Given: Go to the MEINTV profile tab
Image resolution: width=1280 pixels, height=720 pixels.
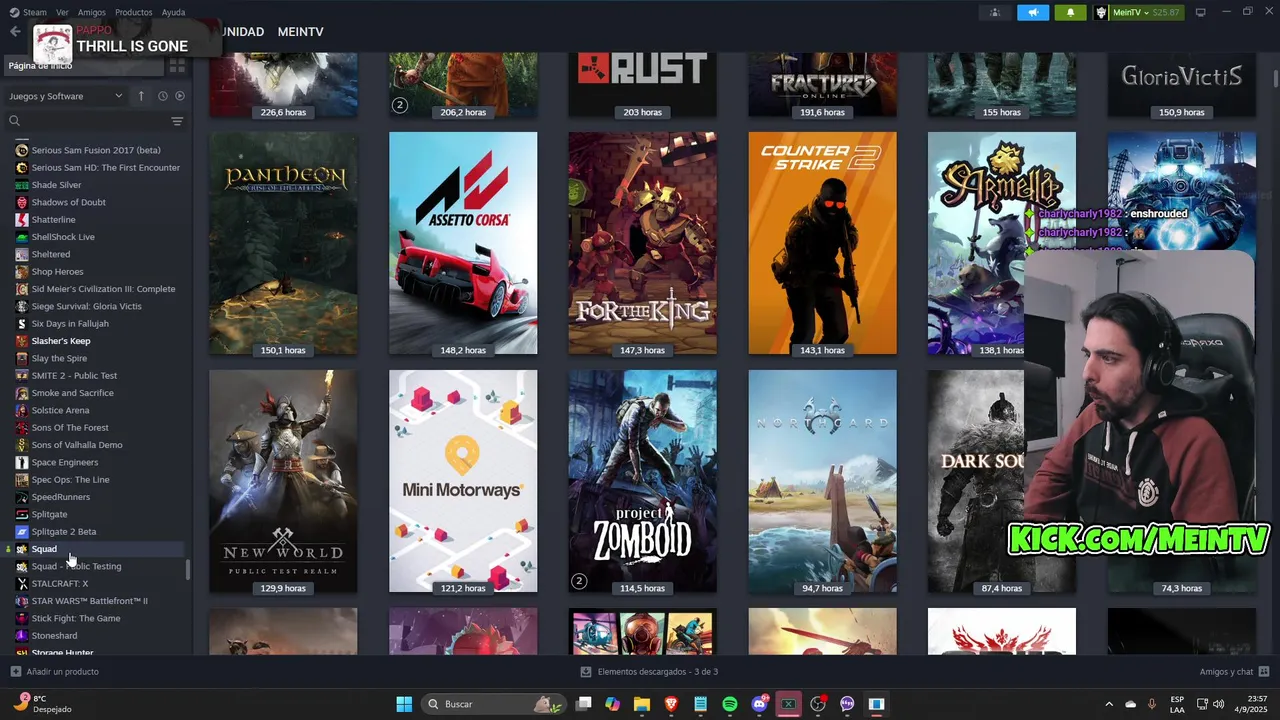Looking at the screenshot, I should point(300,32).
